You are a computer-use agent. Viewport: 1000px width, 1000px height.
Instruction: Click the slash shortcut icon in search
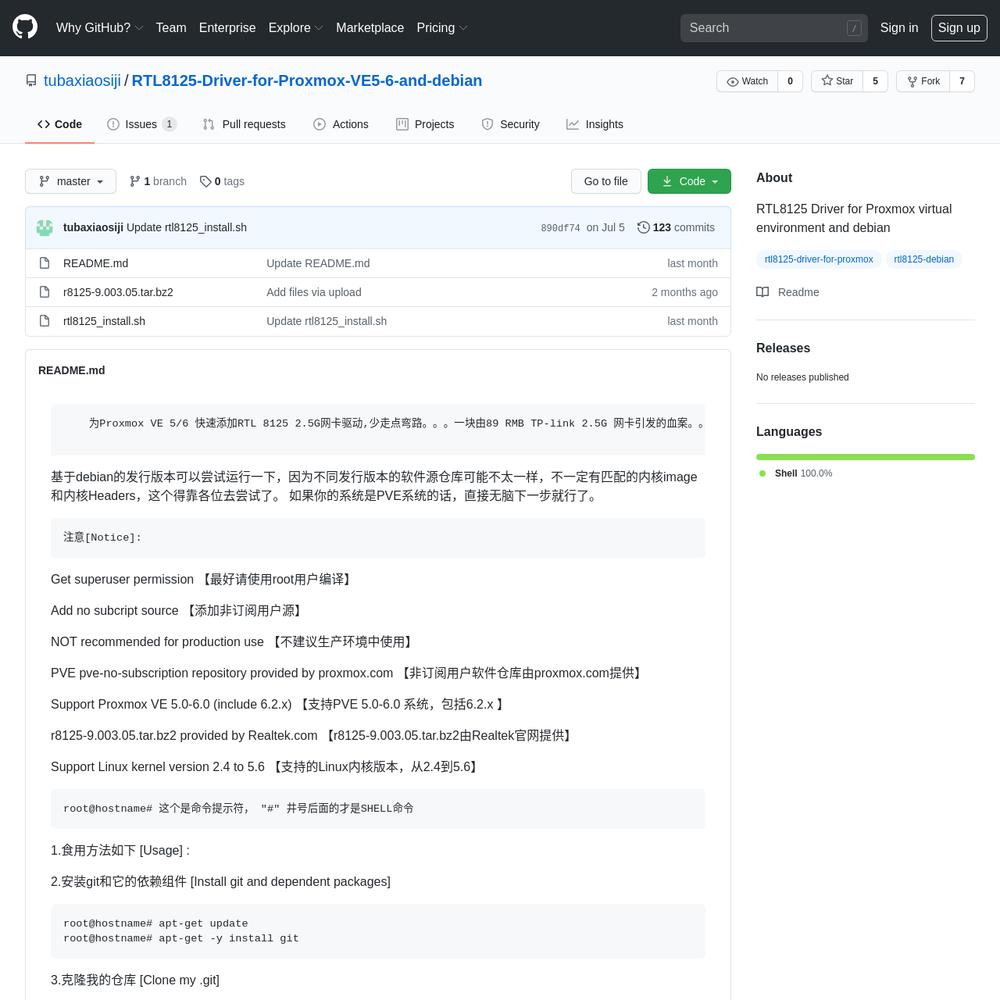(x=854, y=28)
